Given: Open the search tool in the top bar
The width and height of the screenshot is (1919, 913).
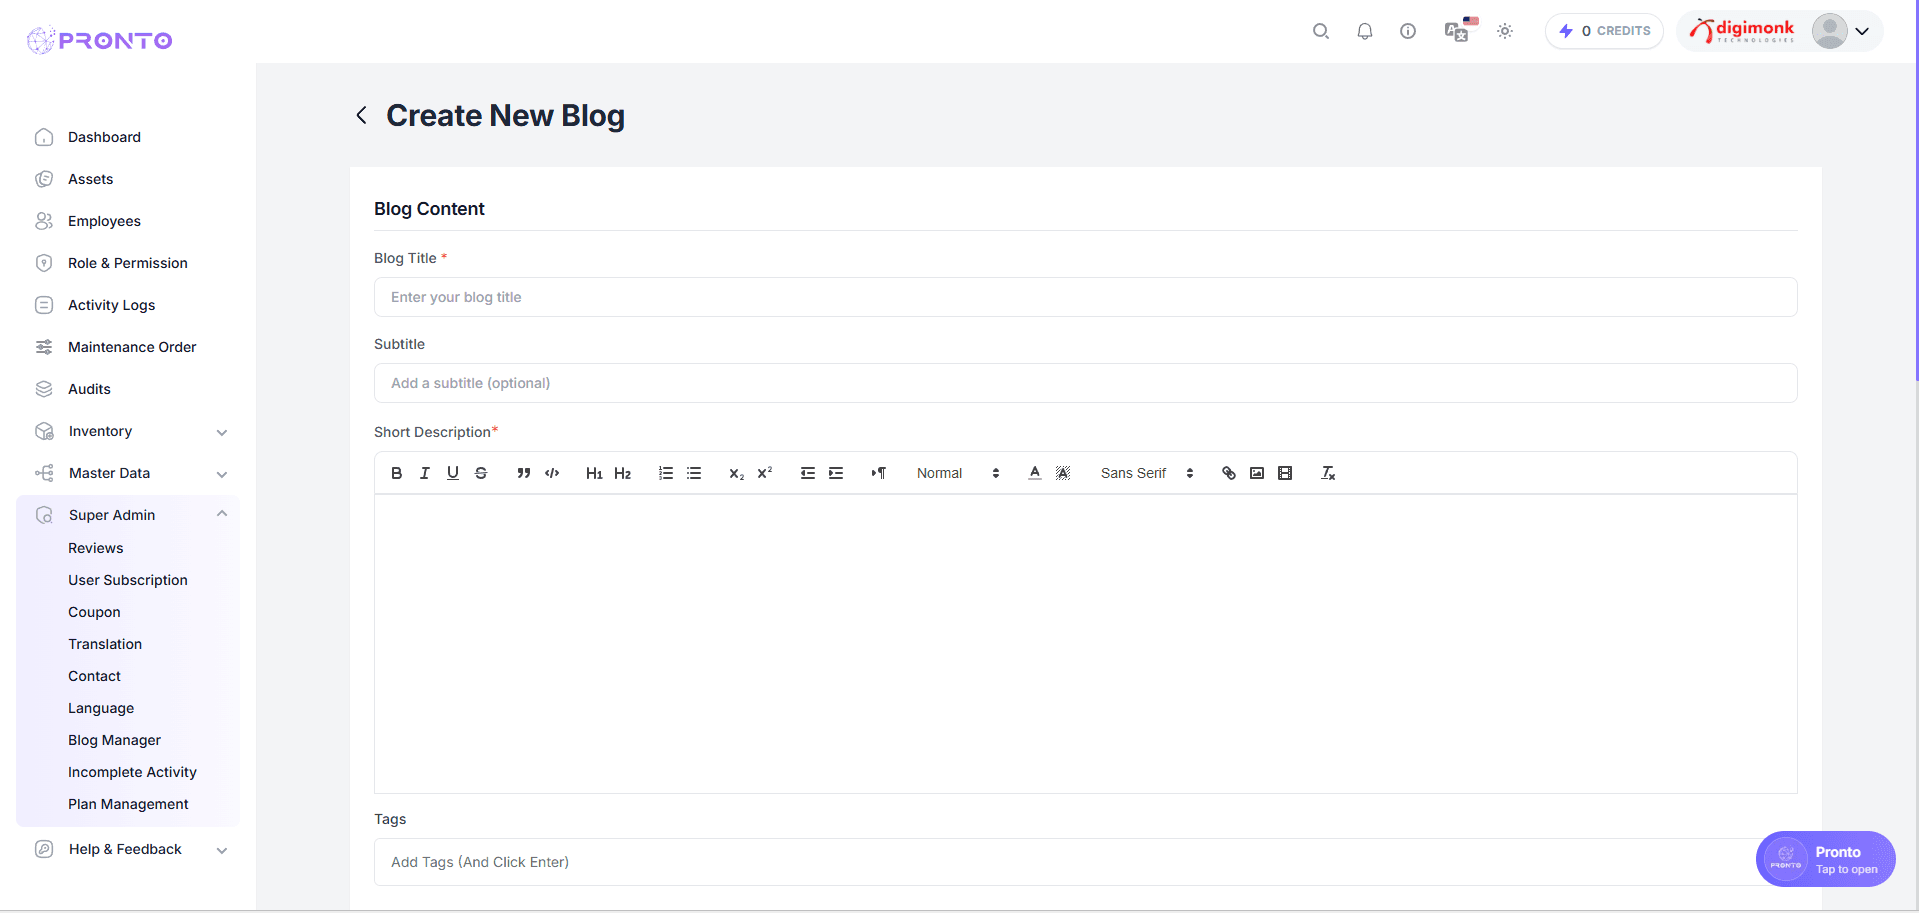Looking at the screenshot, I should click(x=1320, y=31).
